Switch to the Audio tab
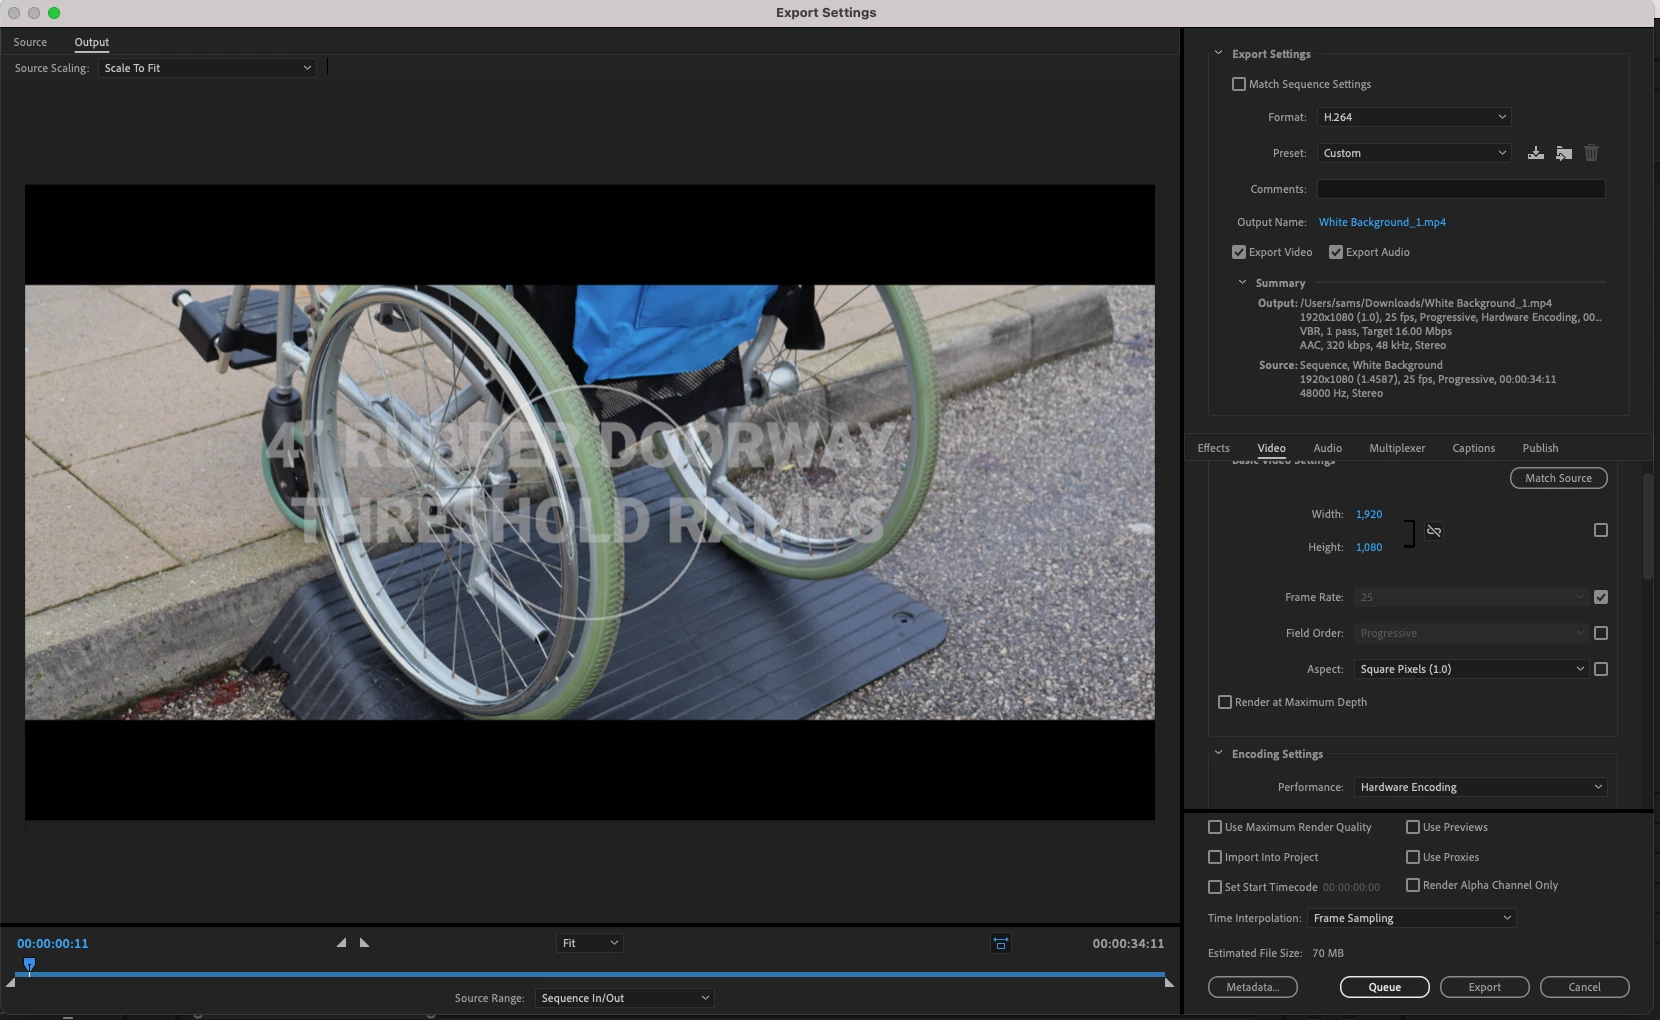The height and width of the screenshot is (1020, 1660). [x=1328, y=448]
